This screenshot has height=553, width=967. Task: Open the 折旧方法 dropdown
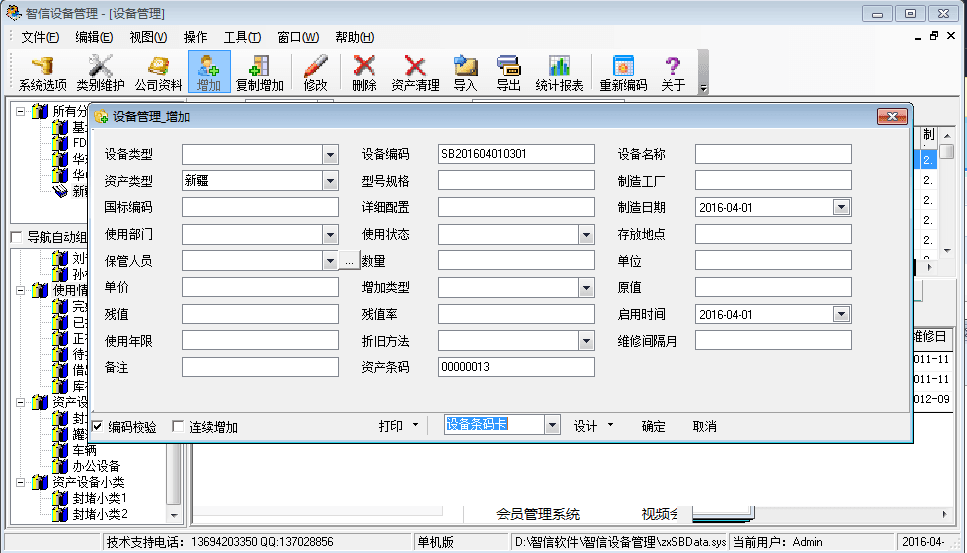(587, 341)
